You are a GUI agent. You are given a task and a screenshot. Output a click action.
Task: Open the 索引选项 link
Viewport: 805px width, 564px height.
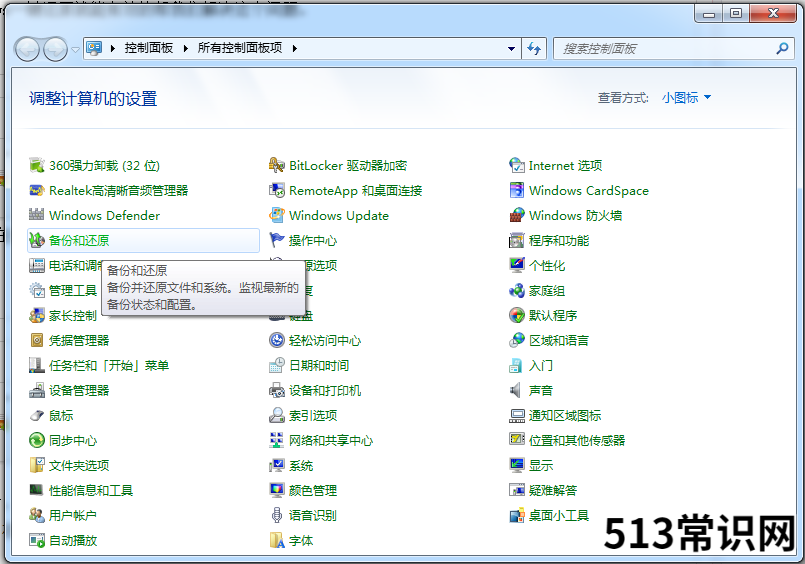pos(313,415)
